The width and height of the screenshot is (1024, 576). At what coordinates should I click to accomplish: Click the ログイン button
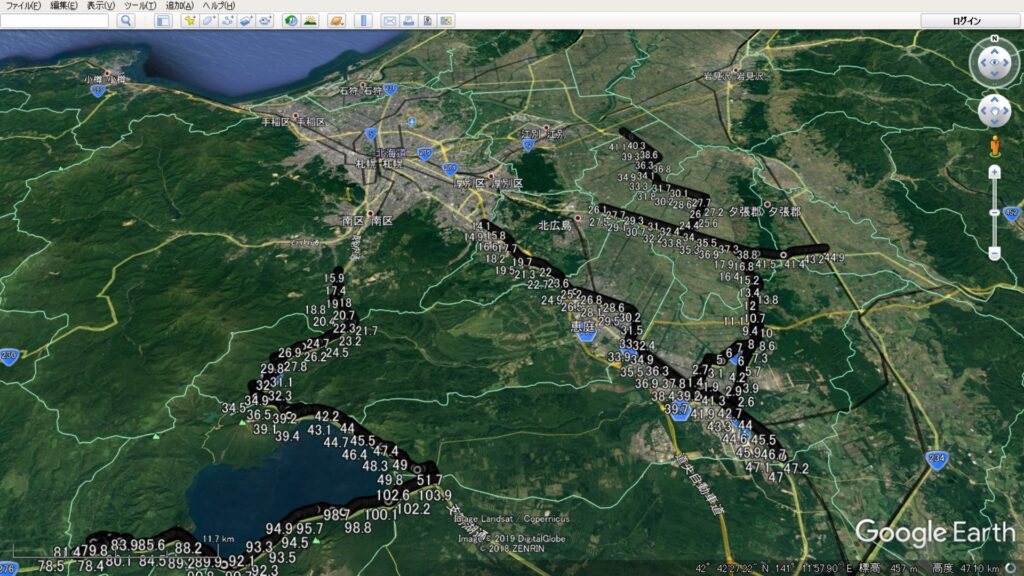tap(967, 20)
